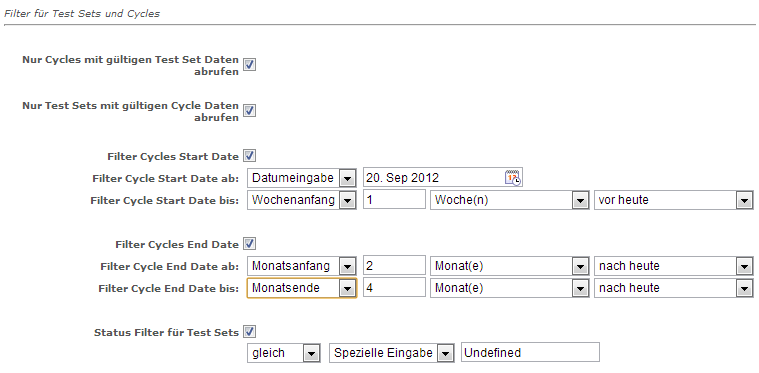Screen dimensions: 759x373
Task: Click the number field containing 1 for Start Date bis
Action: click(395, 199)
